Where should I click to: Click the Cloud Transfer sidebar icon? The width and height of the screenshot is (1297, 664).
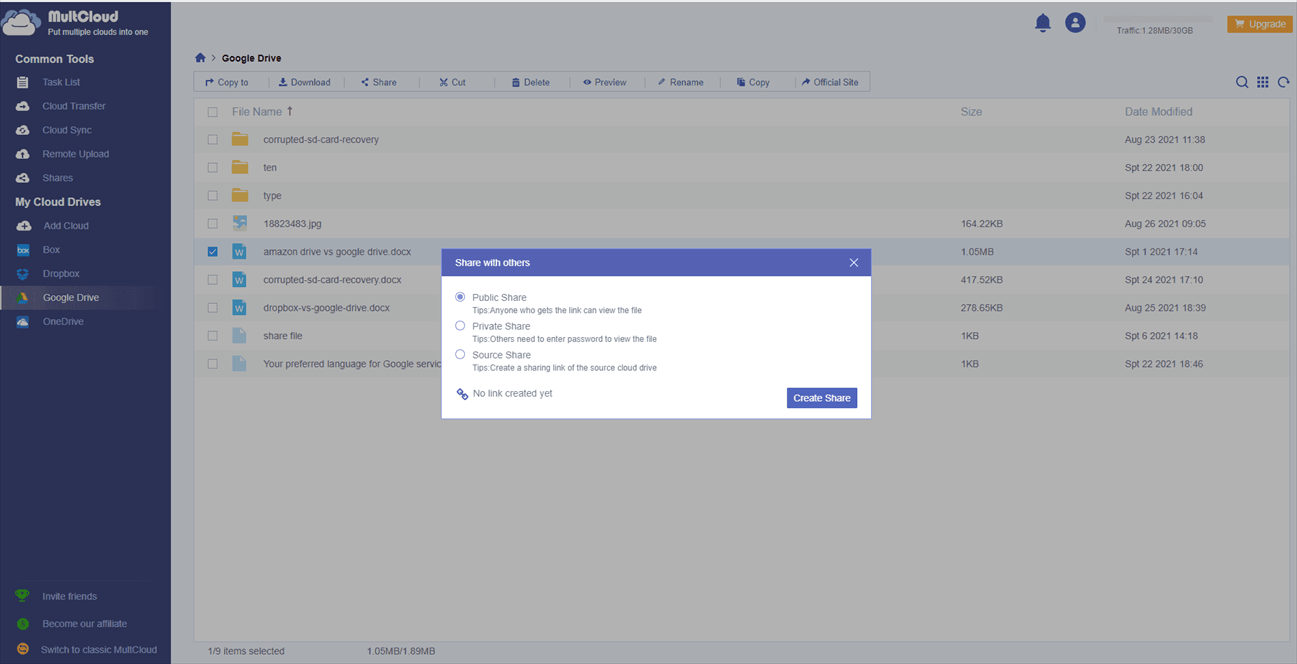point(23,106)
